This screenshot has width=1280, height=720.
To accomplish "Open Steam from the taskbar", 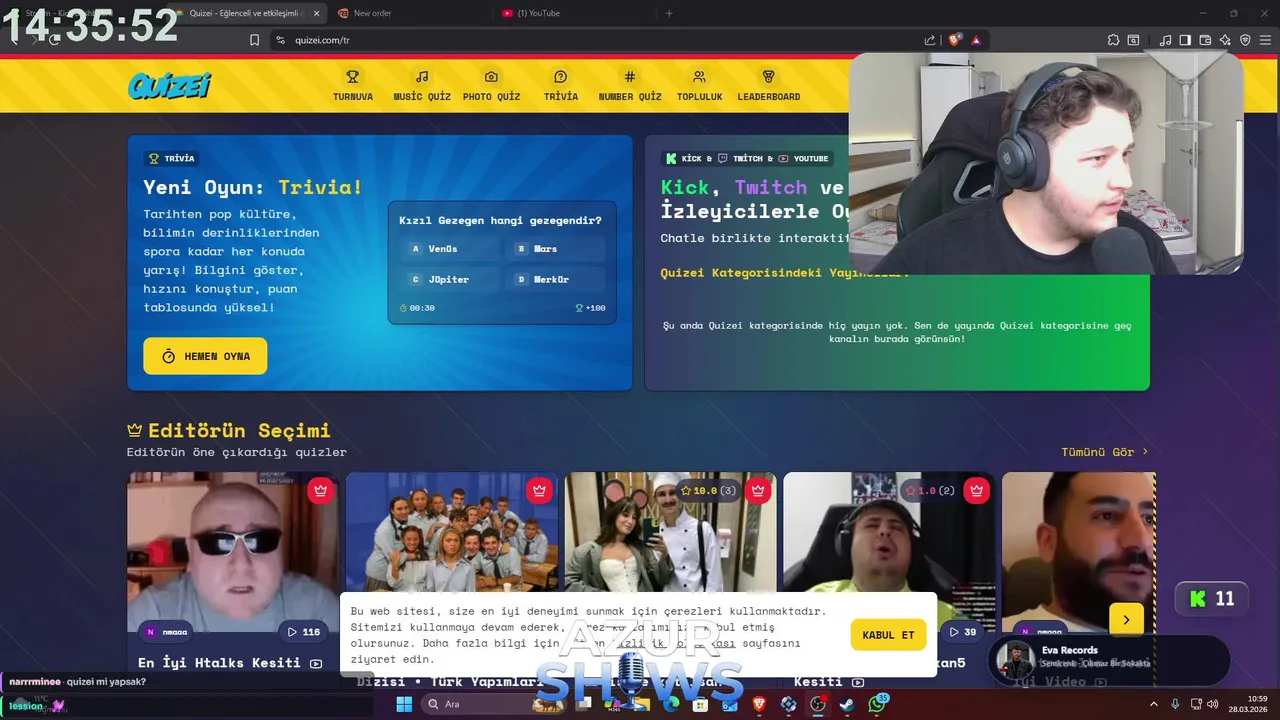I will pos(846,704).
